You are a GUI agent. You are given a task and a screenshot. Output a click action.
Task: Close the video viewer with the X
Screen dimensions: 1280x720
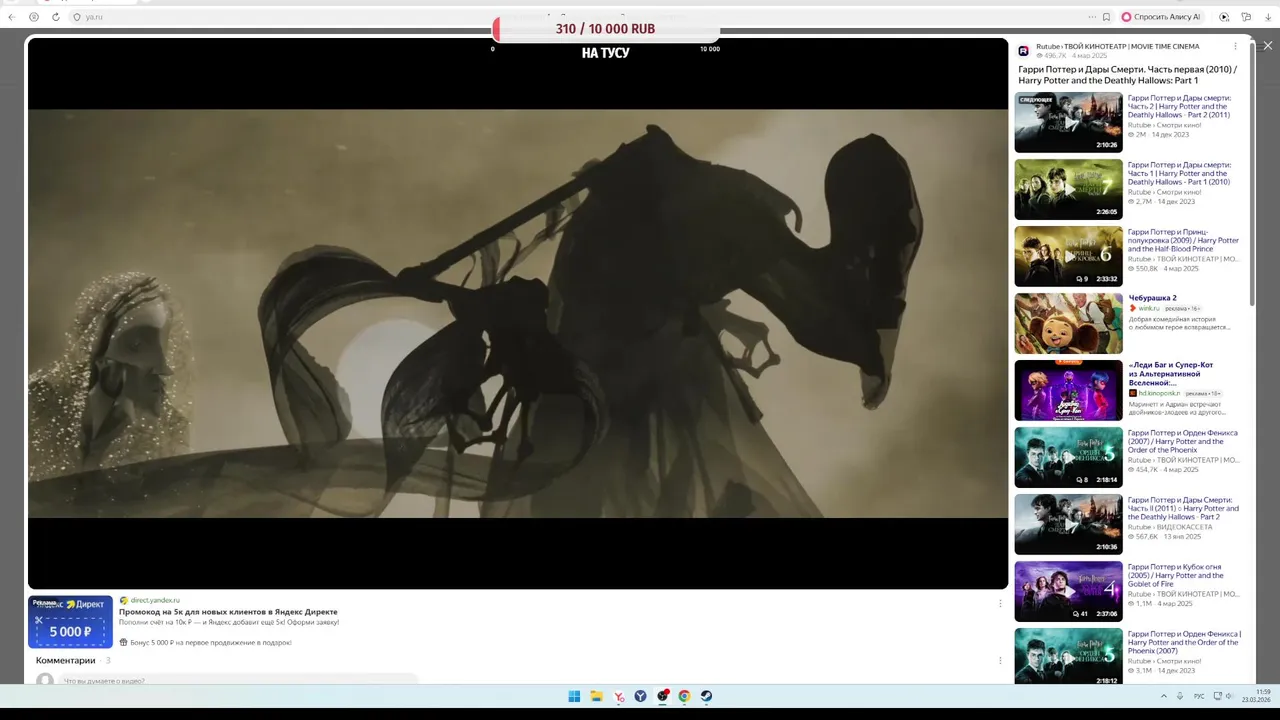(x=1268, y=46)
